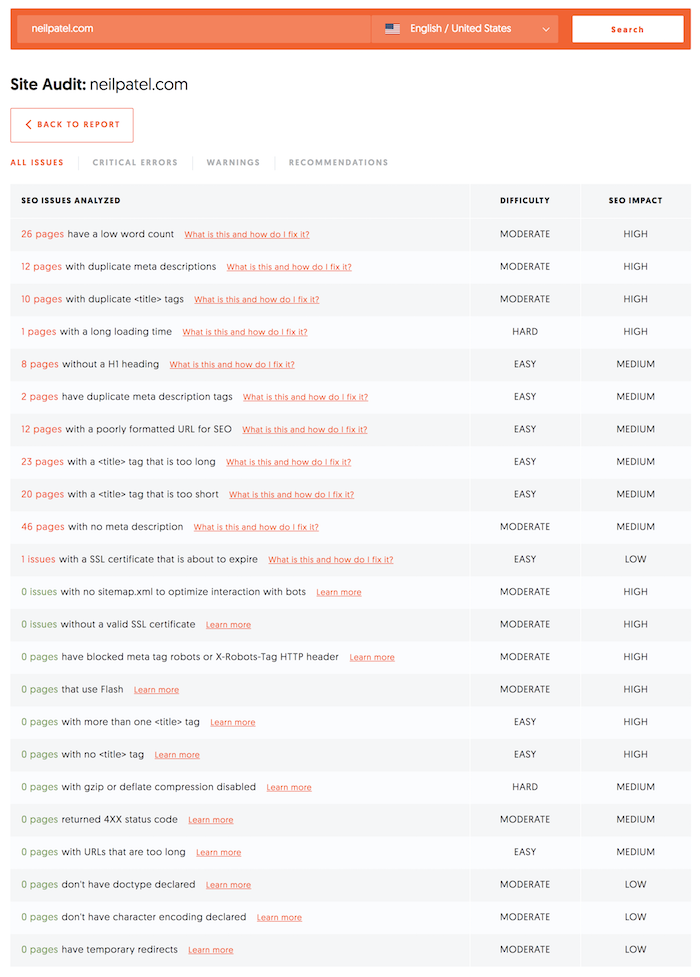Switch to the Critical Errors tab
The height and width of the screenshot is (977, 700).
pyautogui.click(x=135, y=163)
